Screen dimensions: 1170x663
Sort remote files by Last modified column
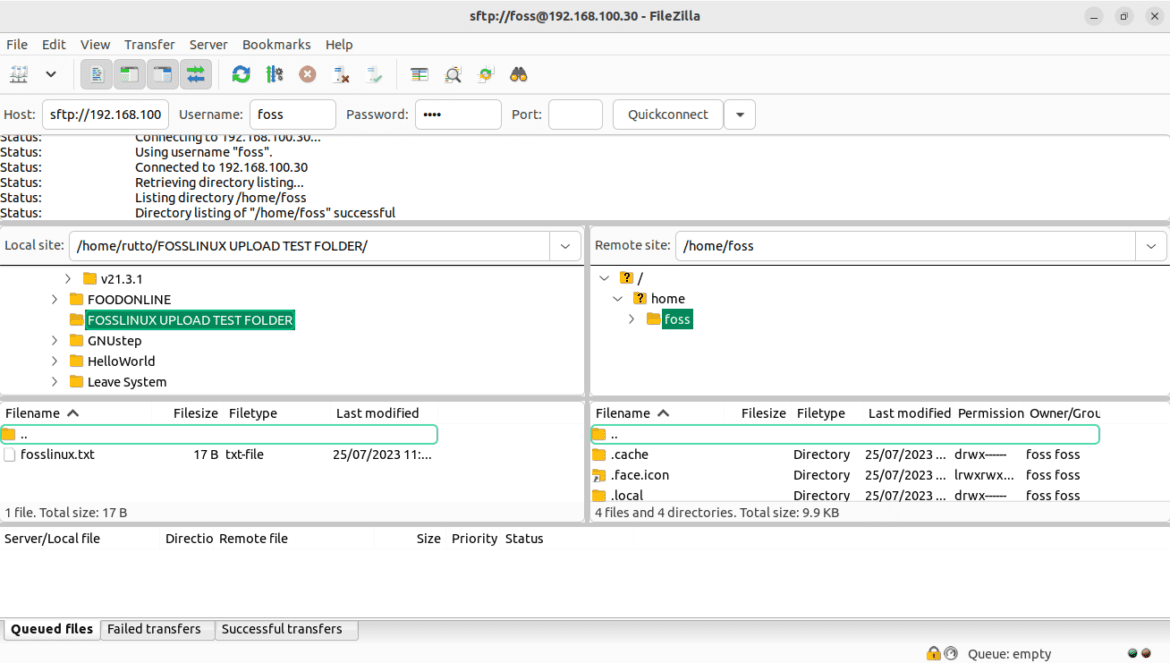click(x=909, y=413)
